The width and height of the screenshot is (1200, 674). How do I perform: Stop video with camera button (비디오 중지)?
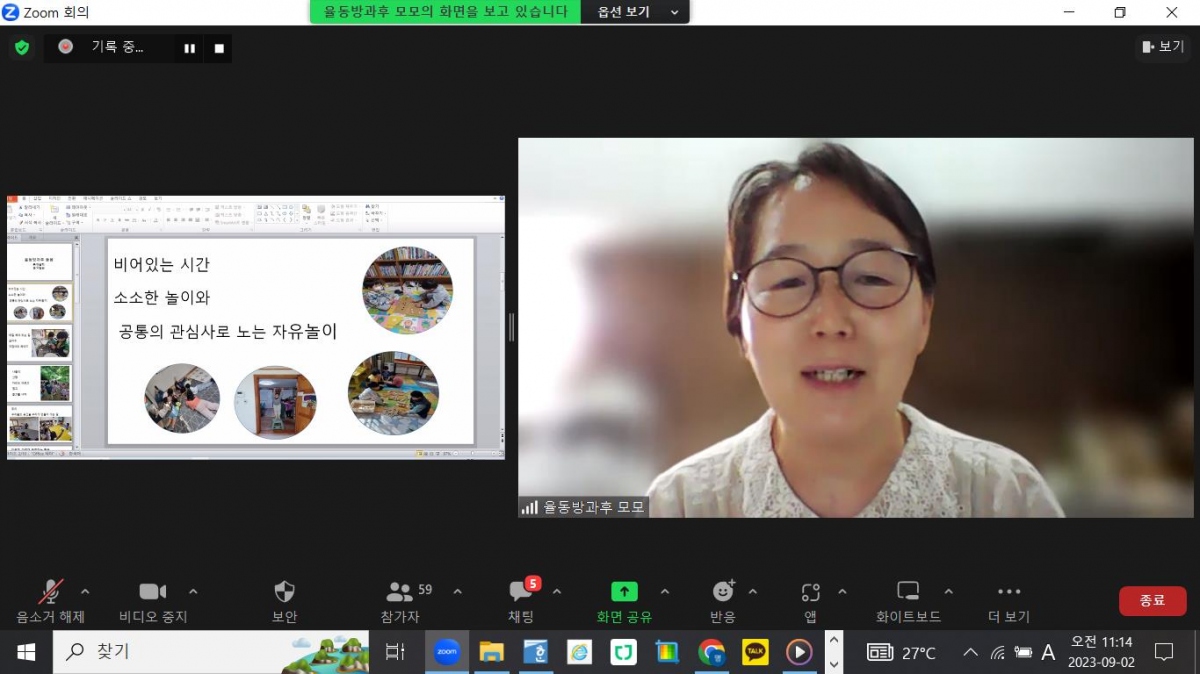[152, 592]
